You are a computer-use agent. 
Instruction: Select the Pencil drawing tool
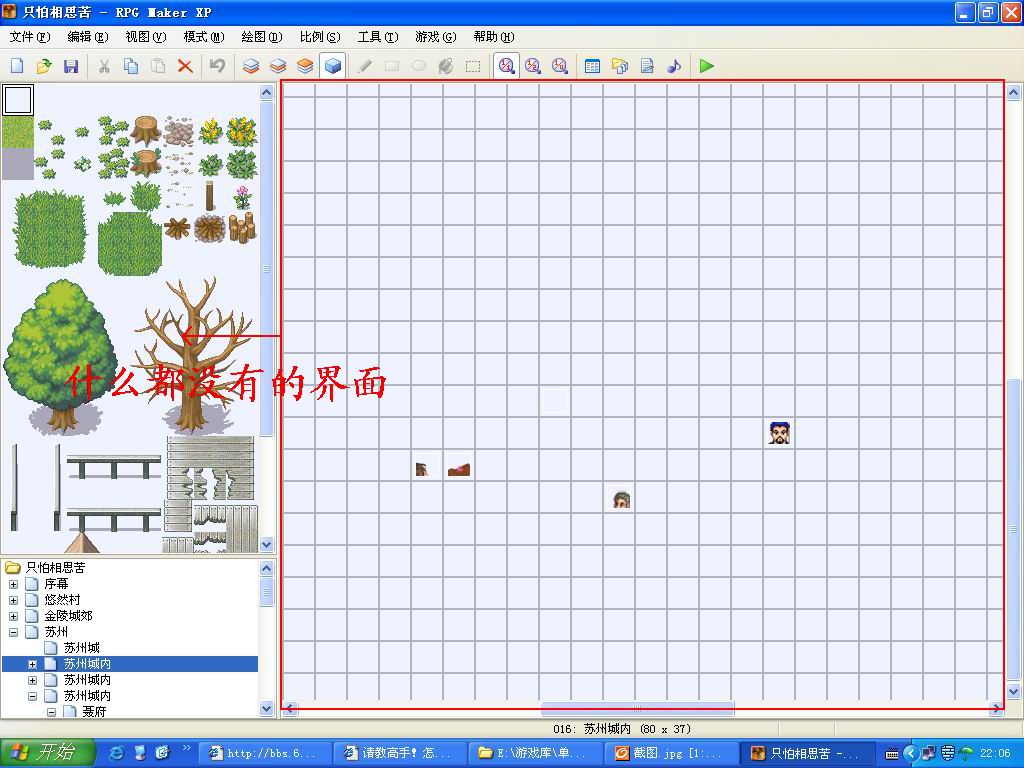click(364, 66)
